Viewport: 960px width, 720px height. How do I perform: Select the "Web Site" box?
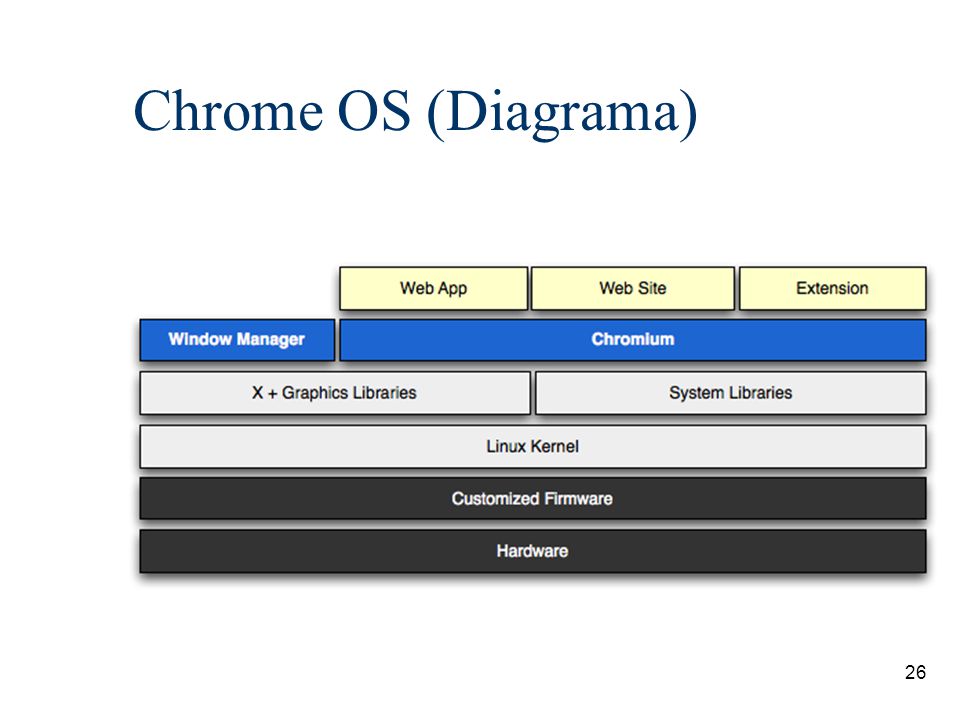632,288
